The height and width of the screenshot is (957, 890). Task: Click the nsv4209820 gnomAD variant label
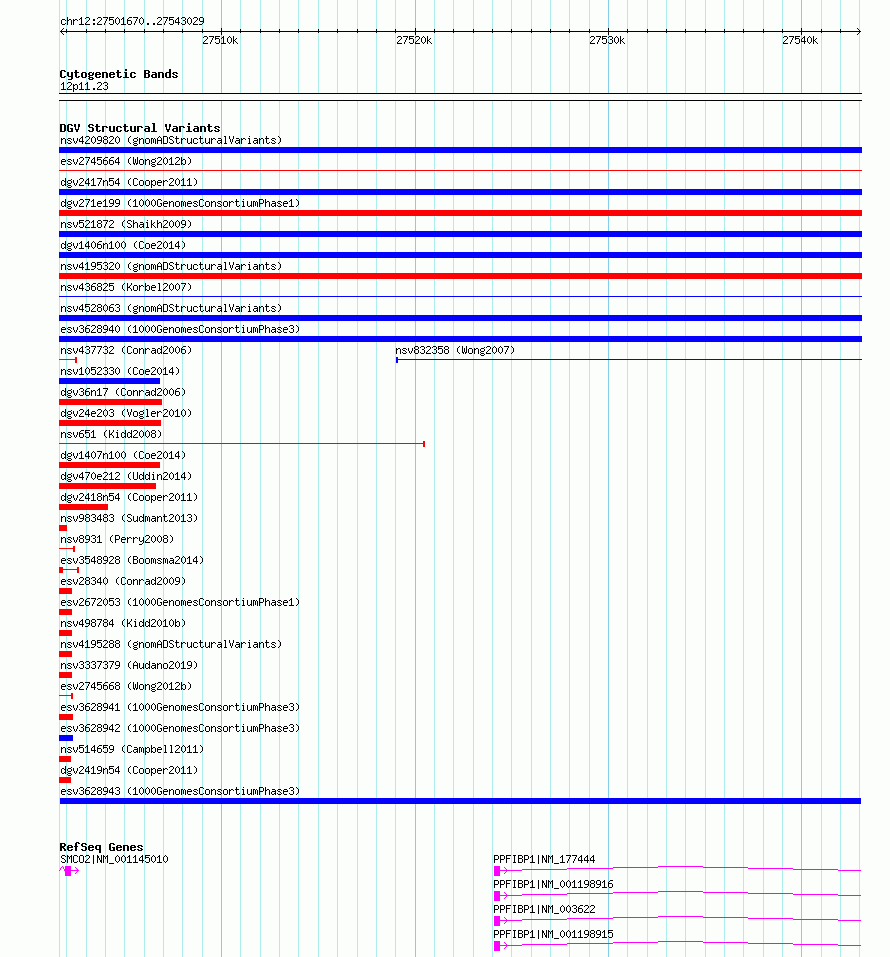pyautogui.click(x=171, y=140)
